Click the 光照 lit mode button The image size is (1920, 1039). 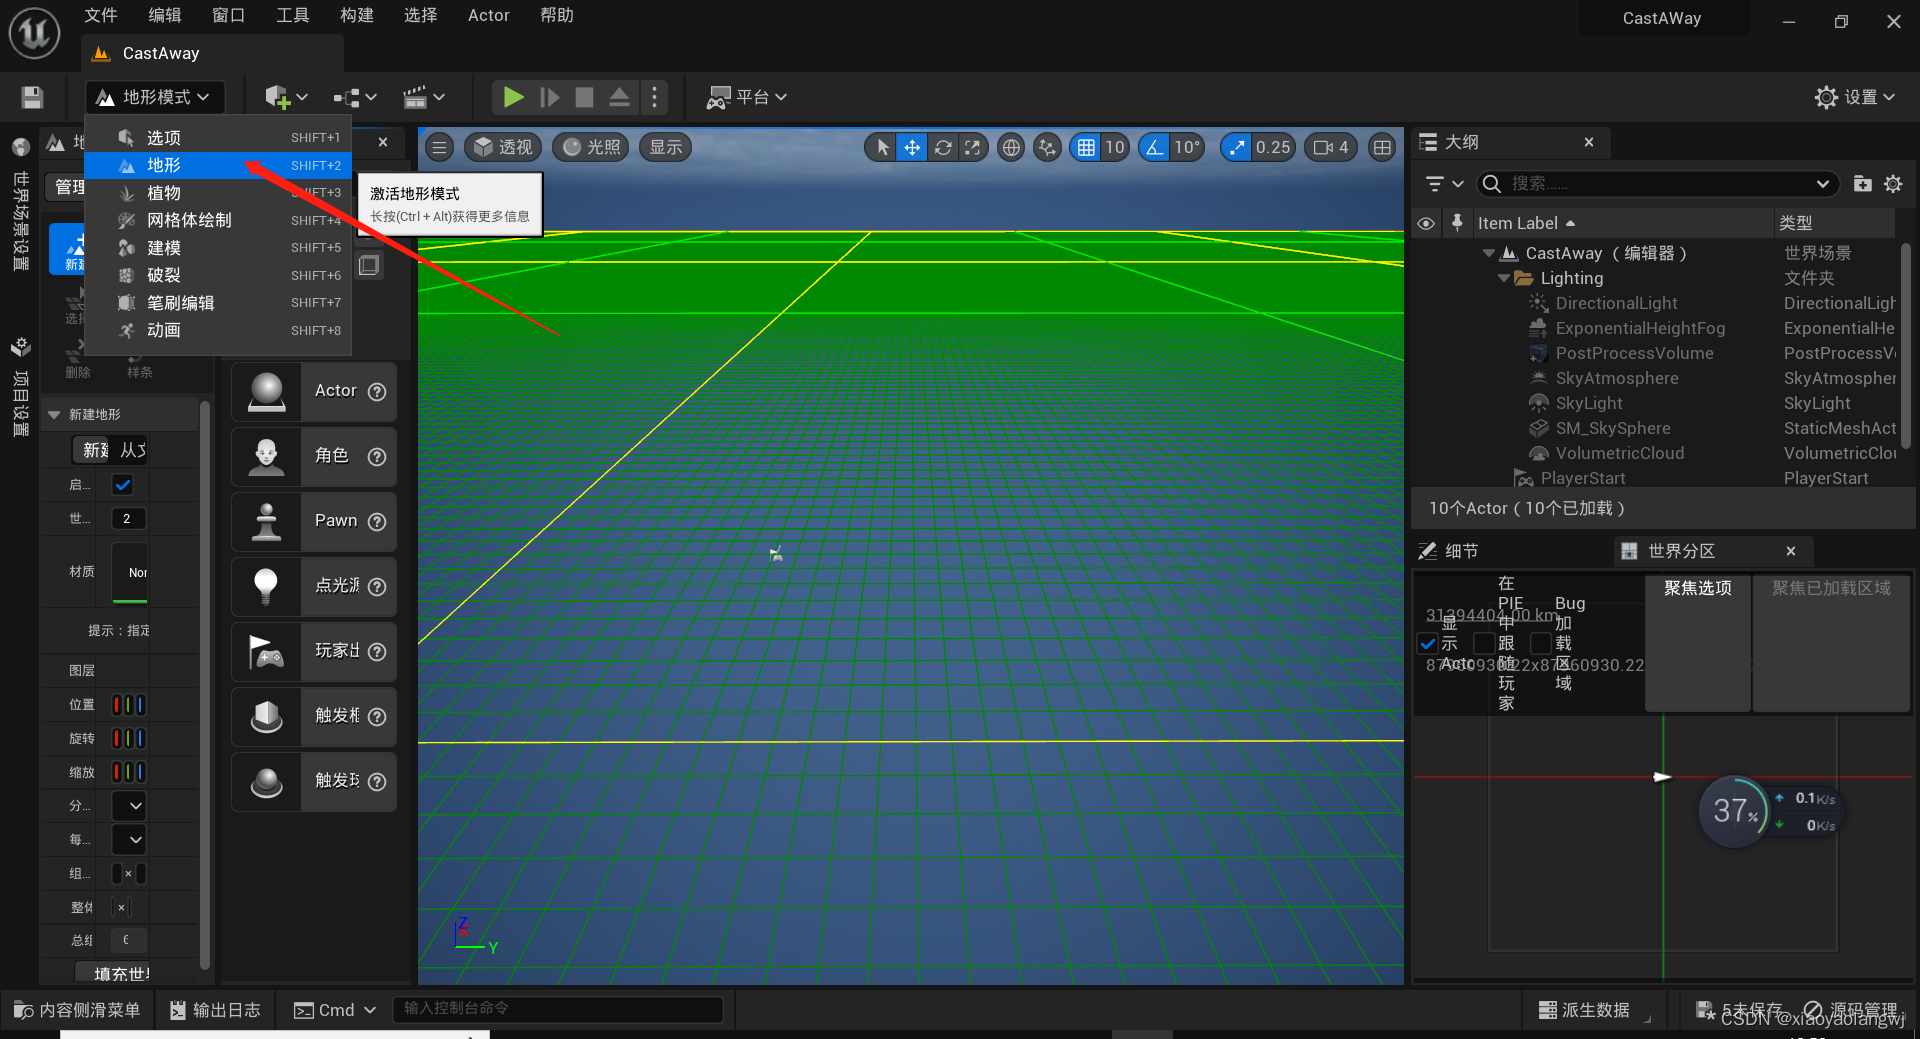pyautogui.click(x=590, y=147)
